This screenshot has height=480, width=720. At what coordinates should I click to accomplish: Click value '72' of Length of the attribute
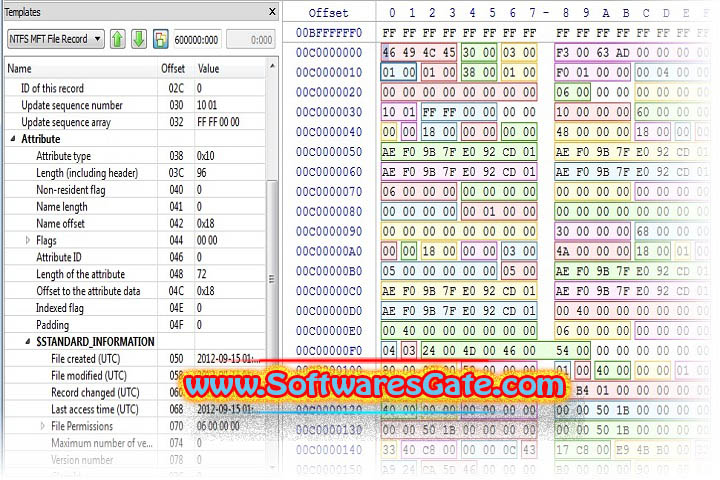(x=202, y=274)
